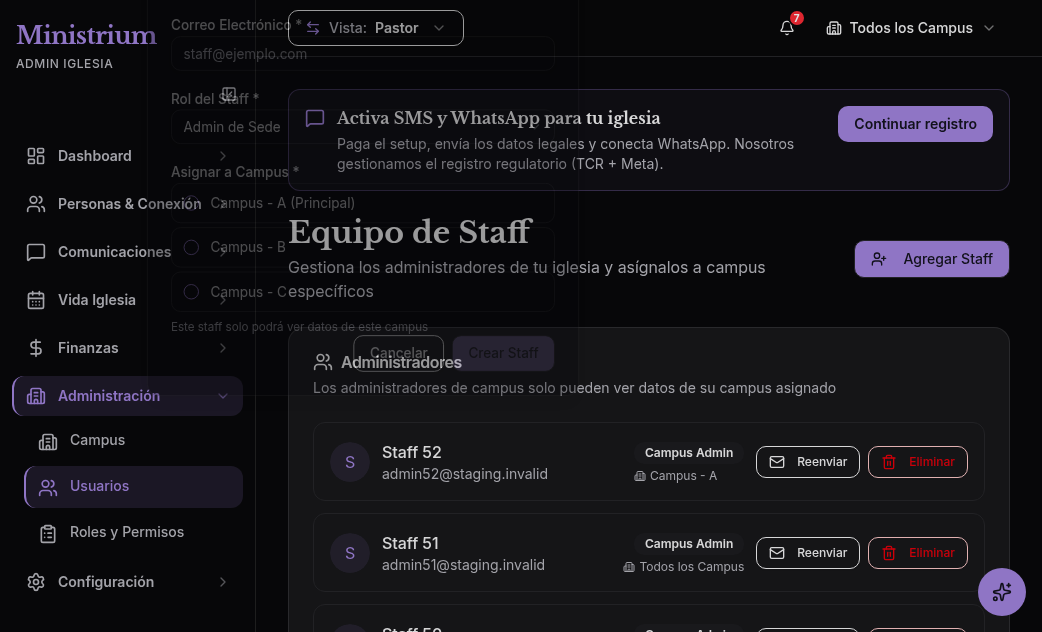The image size is (1042, 632).
Task: Click the Comunicaciones speech-bubble sidebar icon
Action: 36,252
